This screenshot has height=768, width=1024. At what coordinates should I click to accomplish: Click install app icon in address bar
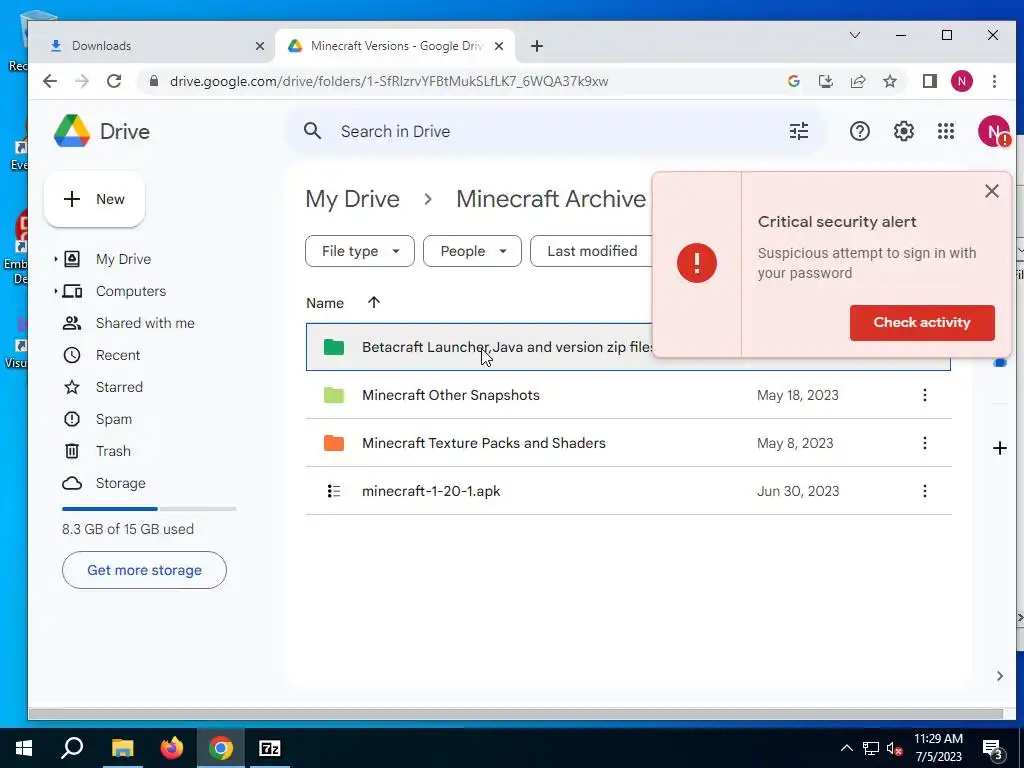[825, 81]
